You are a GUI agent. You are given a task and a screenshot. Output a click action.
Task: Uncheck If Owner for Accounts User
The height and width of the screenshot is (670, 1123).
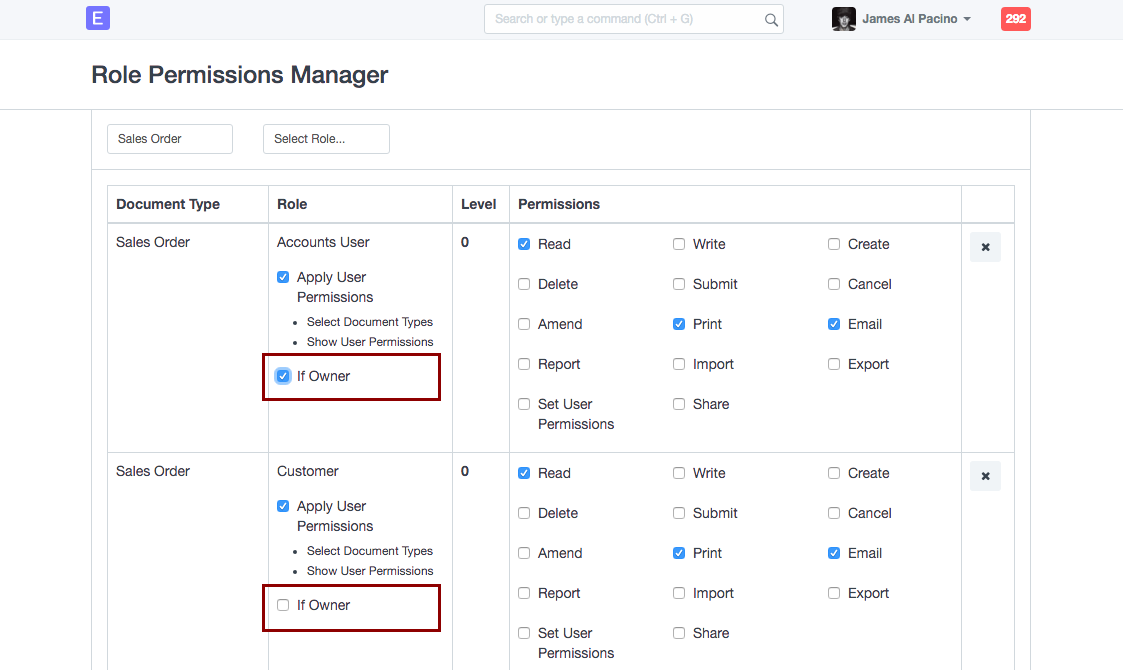pos(283,376)
